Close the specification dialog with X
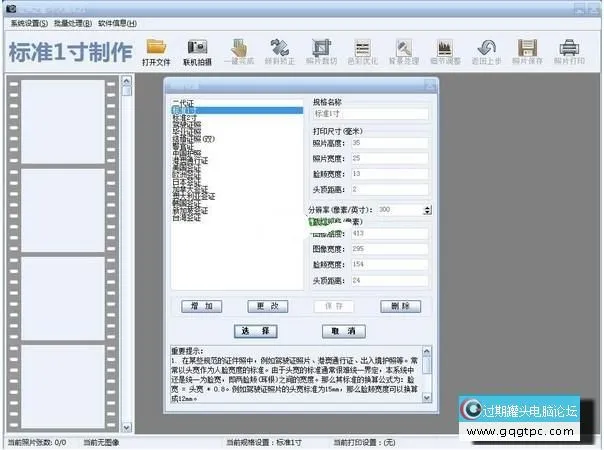 (430, 85)
